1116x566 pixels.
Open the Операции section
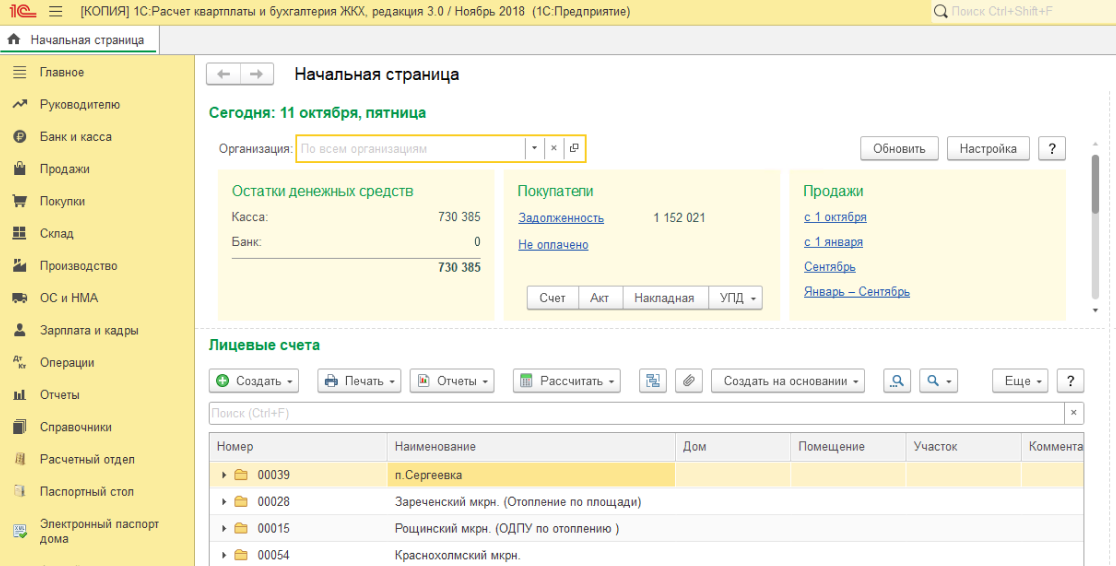(67, 362)
